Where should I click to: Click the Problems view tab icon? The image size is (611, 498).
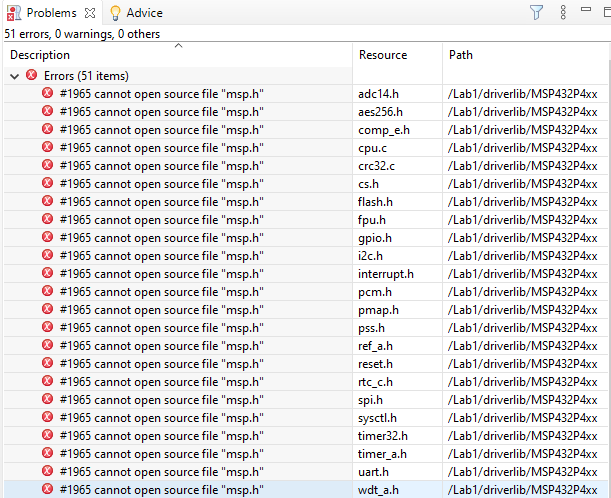(x=13, y=13)
